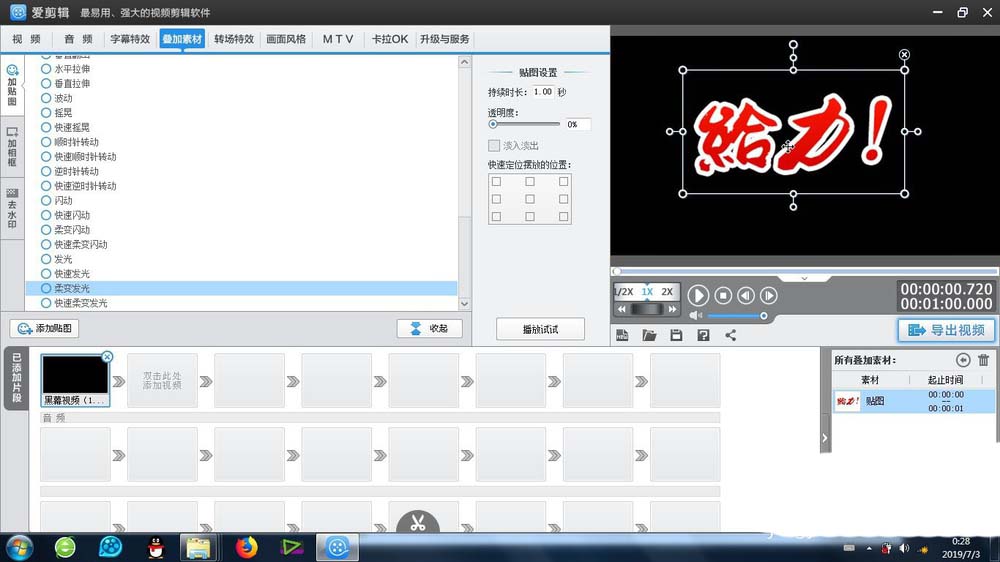Select the 贴图 overlay row in list
Viewport: 1000px width, 562px height.
coord(914,401)
